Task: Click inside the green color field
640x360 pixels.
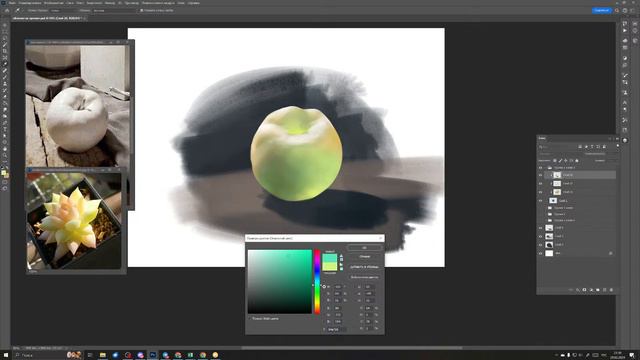Action: click(x=280, y=282)
